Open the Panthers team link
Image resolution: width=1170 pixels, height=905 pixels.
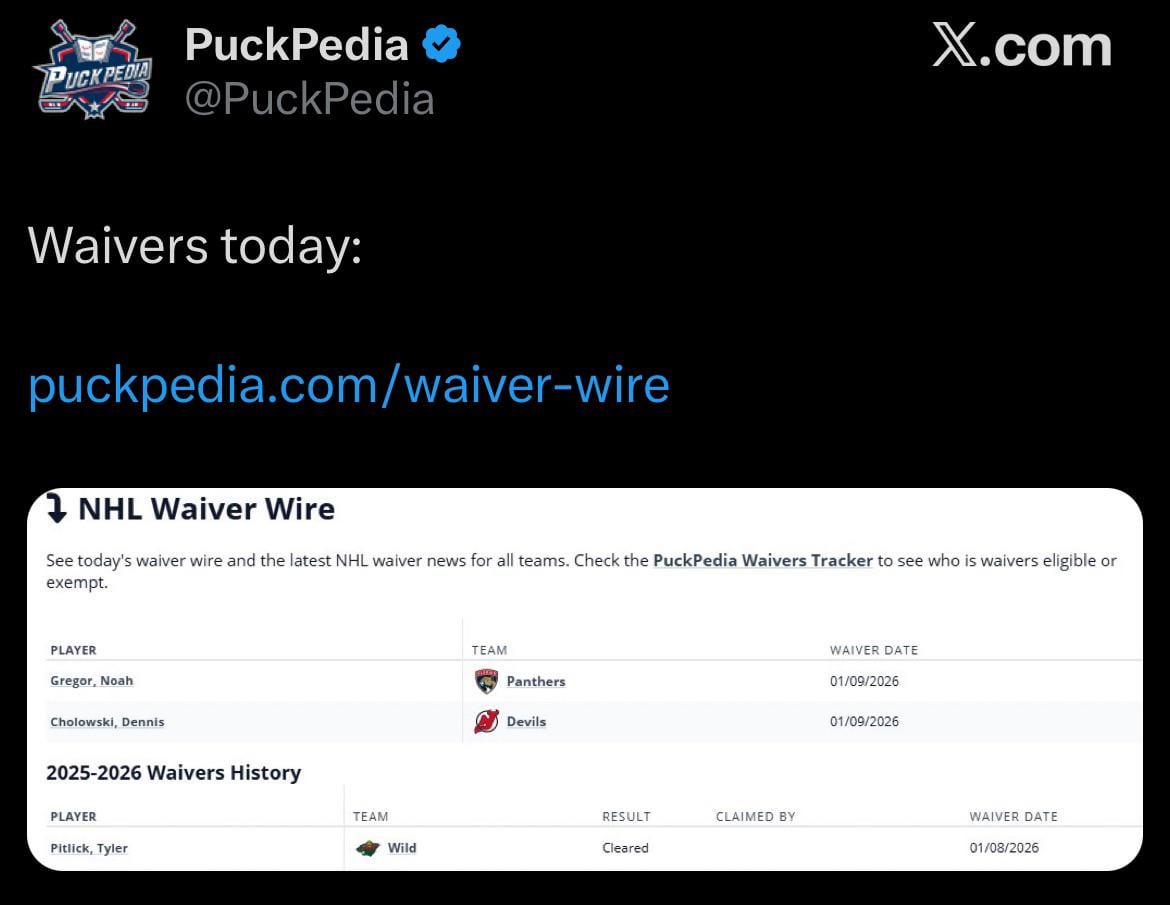[535, 681]
